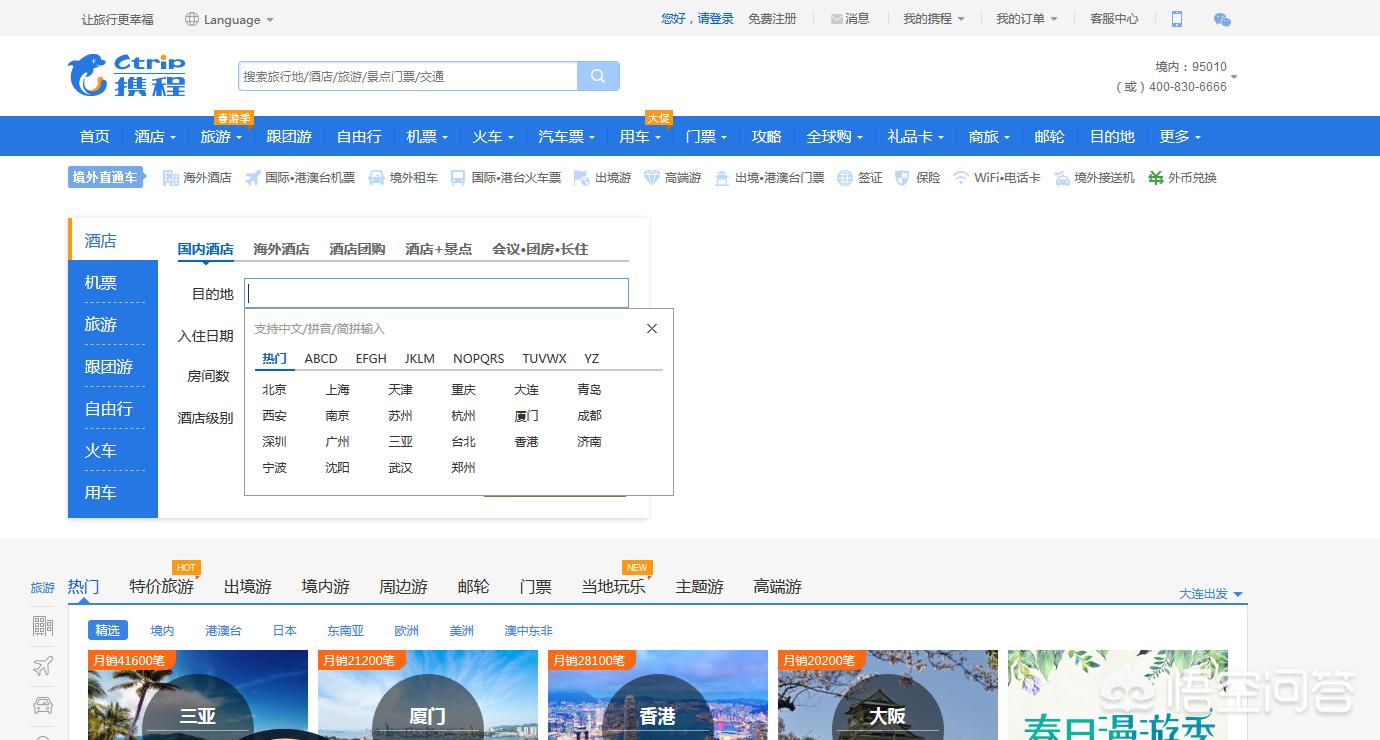
Task: Change departure city 大连出发
Action: tap(1210, 593)
